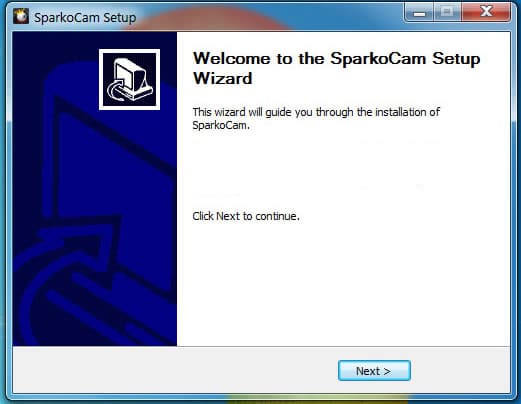Click the grayed-out maximize button
The height and width of the screenshot is (404, 521).
point(447,12)
